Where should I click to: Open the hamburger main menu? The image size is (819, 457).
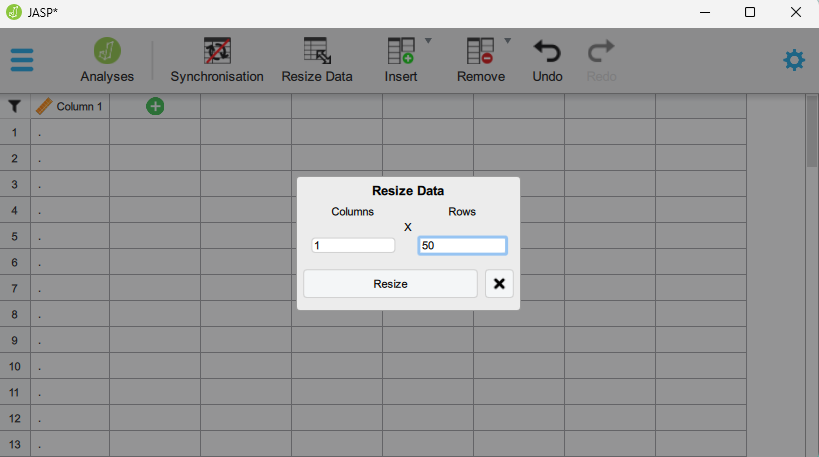click(22, 60)
